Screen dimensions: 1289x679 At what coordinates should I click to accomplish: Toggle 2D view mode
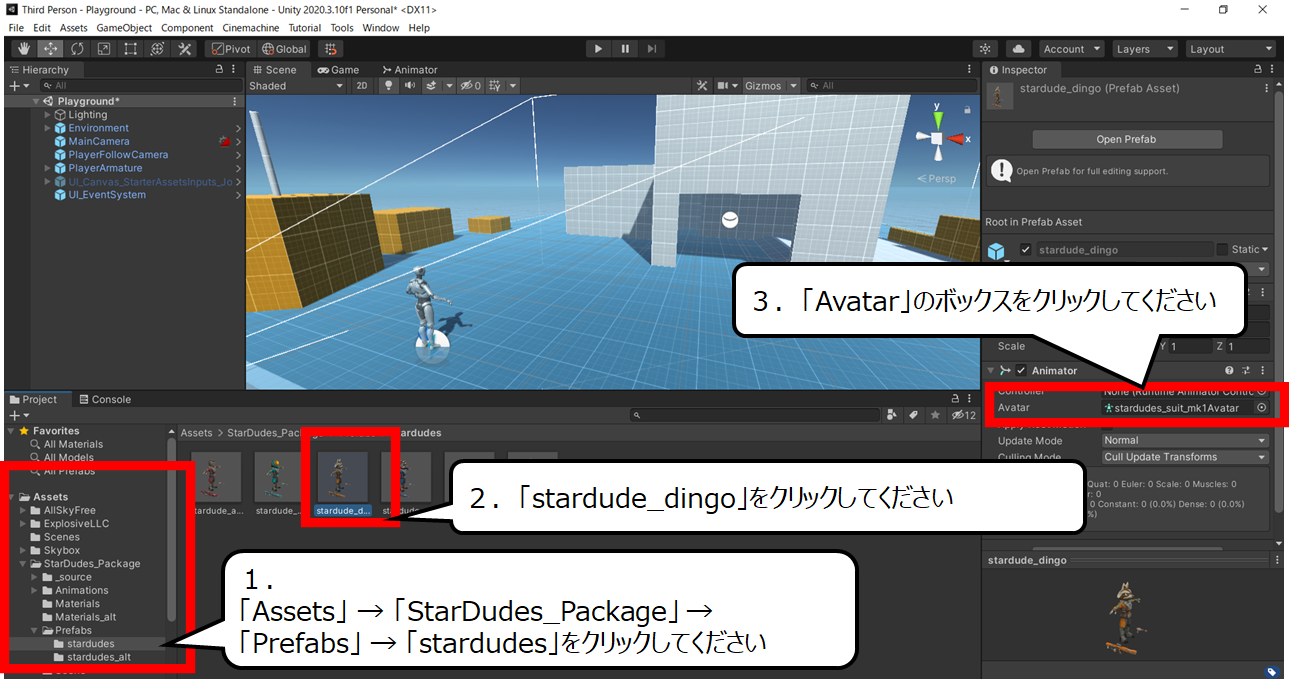click(x=362, y=86)
